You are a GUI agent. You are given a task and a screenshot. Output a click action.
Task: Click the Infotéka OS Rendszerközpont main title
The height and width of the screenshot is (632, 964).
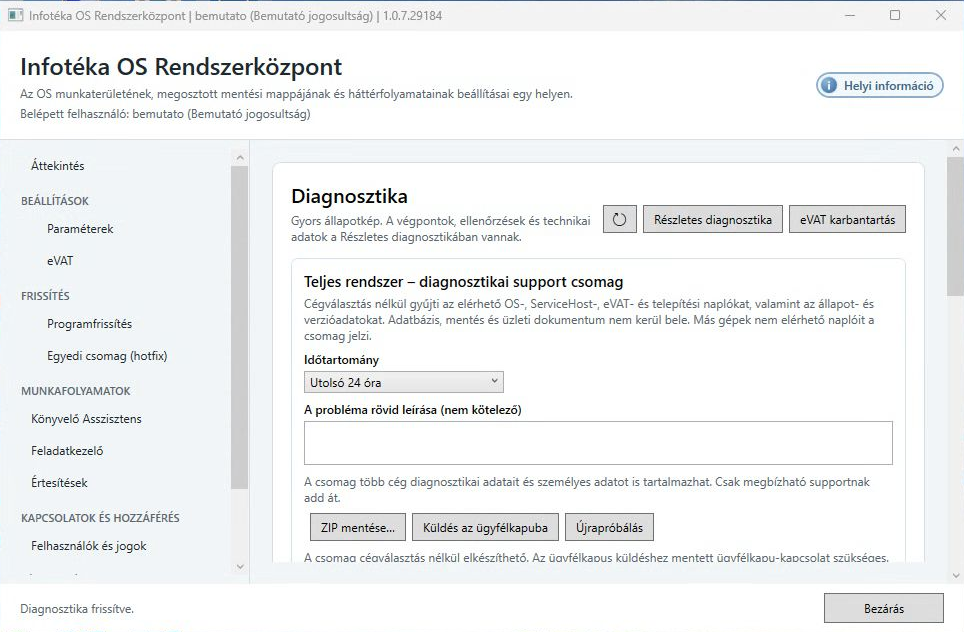coord(181,66)
